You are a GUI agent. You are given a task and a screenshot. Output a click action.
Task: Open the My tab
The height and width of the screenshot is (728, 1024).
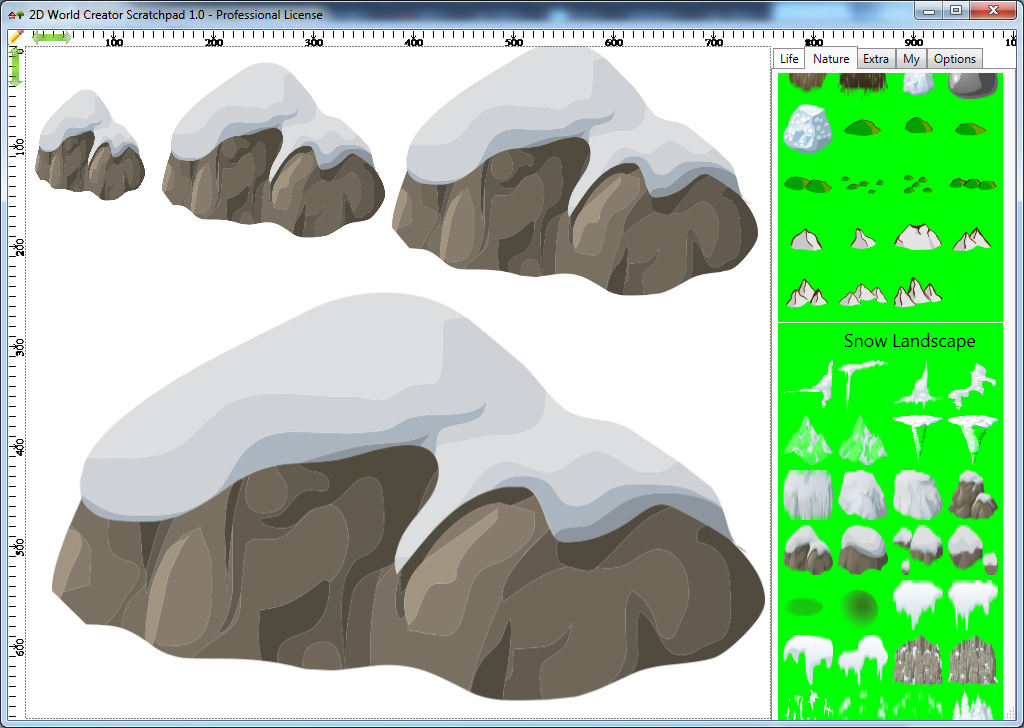coord(911,59)
